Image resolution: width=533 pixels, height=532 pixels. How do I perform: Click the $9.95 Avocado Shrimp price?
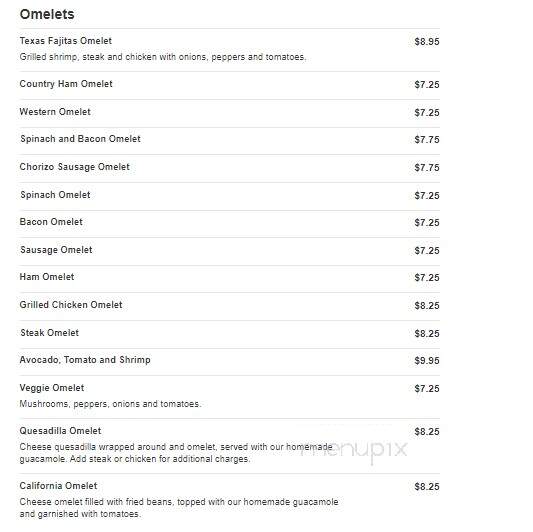pyautogui.click(x=427, y=361)
